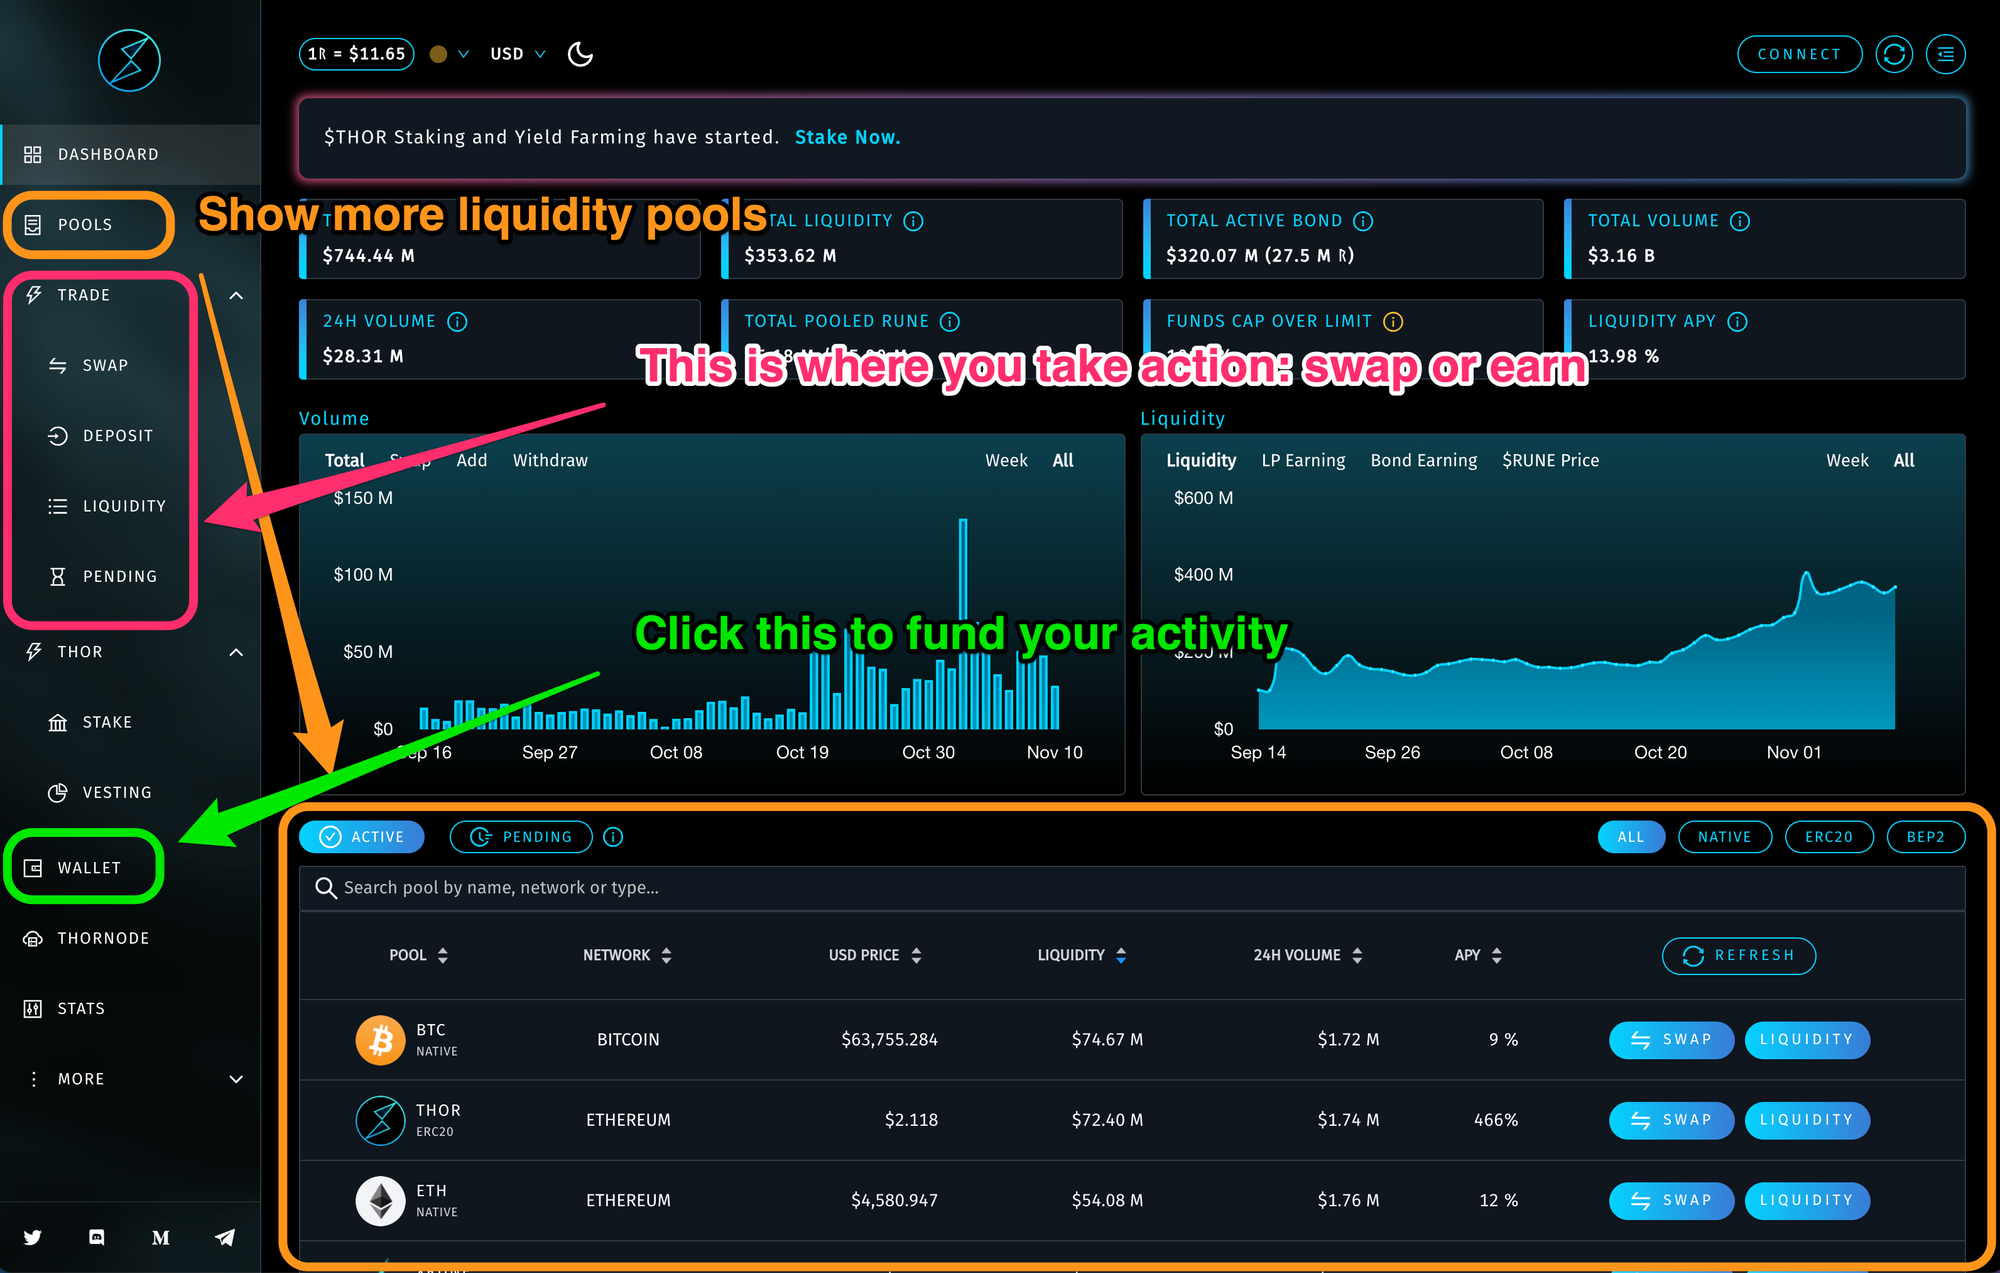Open the hamburger menu icon in header
The height and width of the screenshot is (1273, 2000).
point(1945,54)
